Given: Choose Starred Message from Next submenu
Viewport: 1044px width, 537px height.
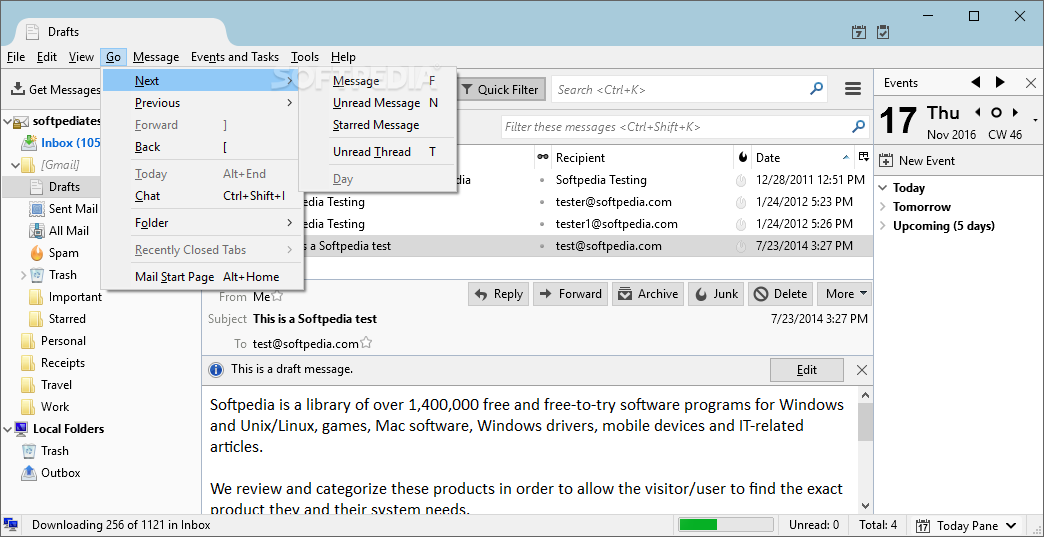Looking at the screenshot, I should (378, 125).
